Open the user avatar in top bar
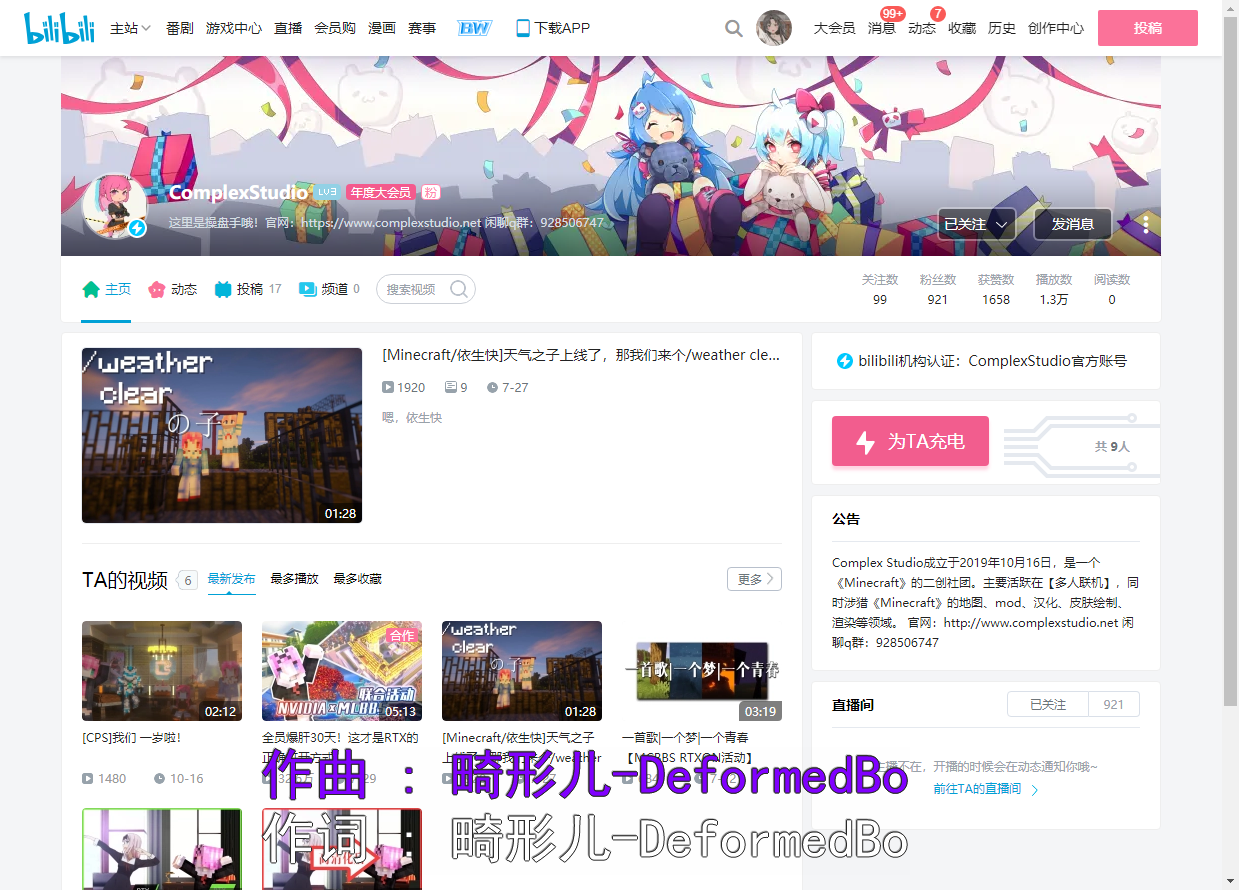The height and width of the screenshot is (890, 1239). [x=774, y=28]
